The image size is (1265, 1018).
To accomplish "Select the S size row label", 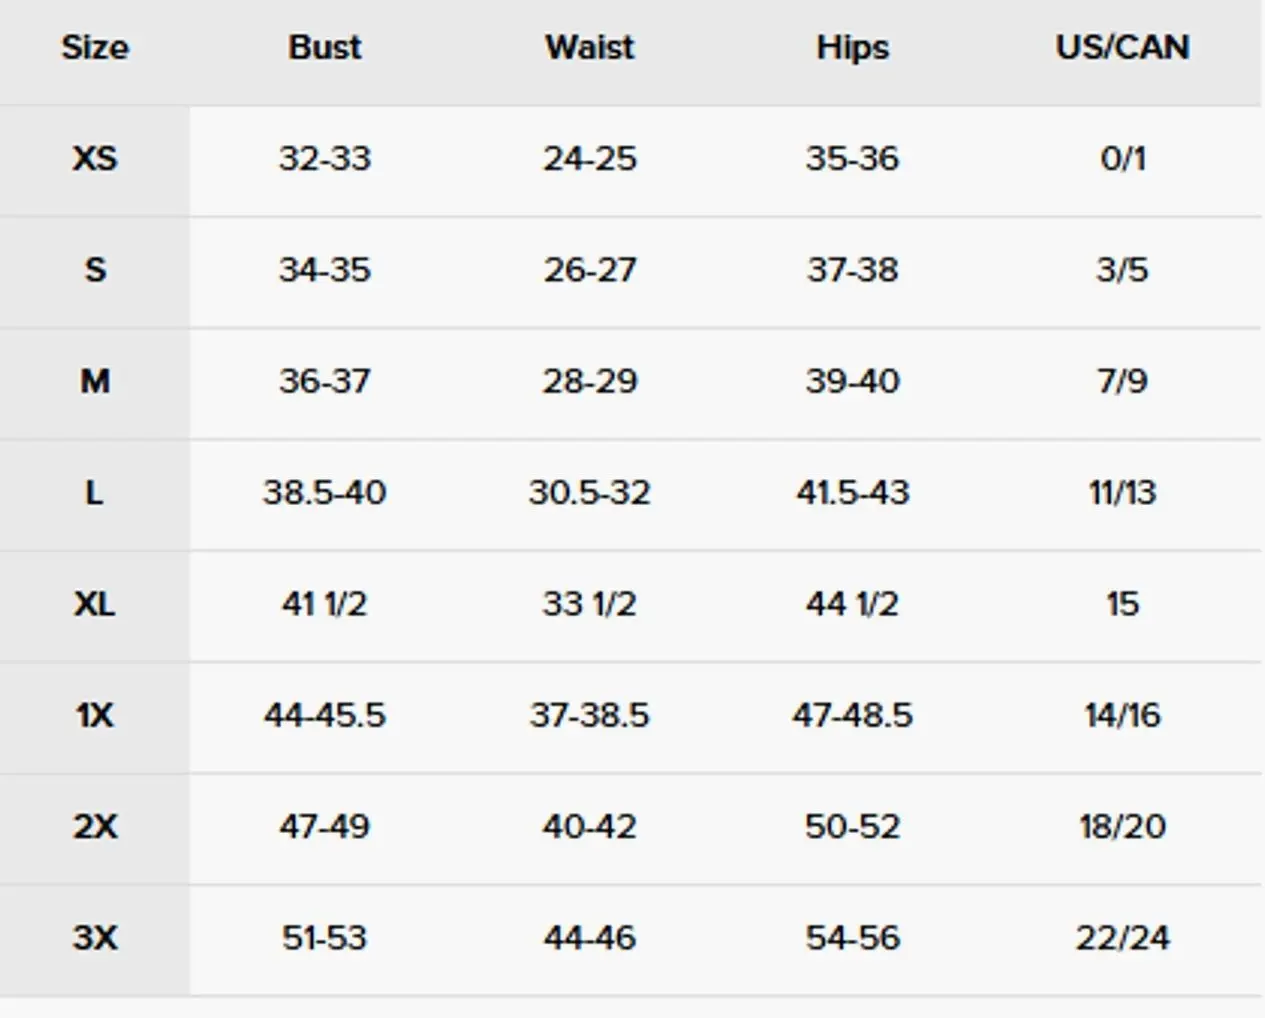I will tap(95, 269).
